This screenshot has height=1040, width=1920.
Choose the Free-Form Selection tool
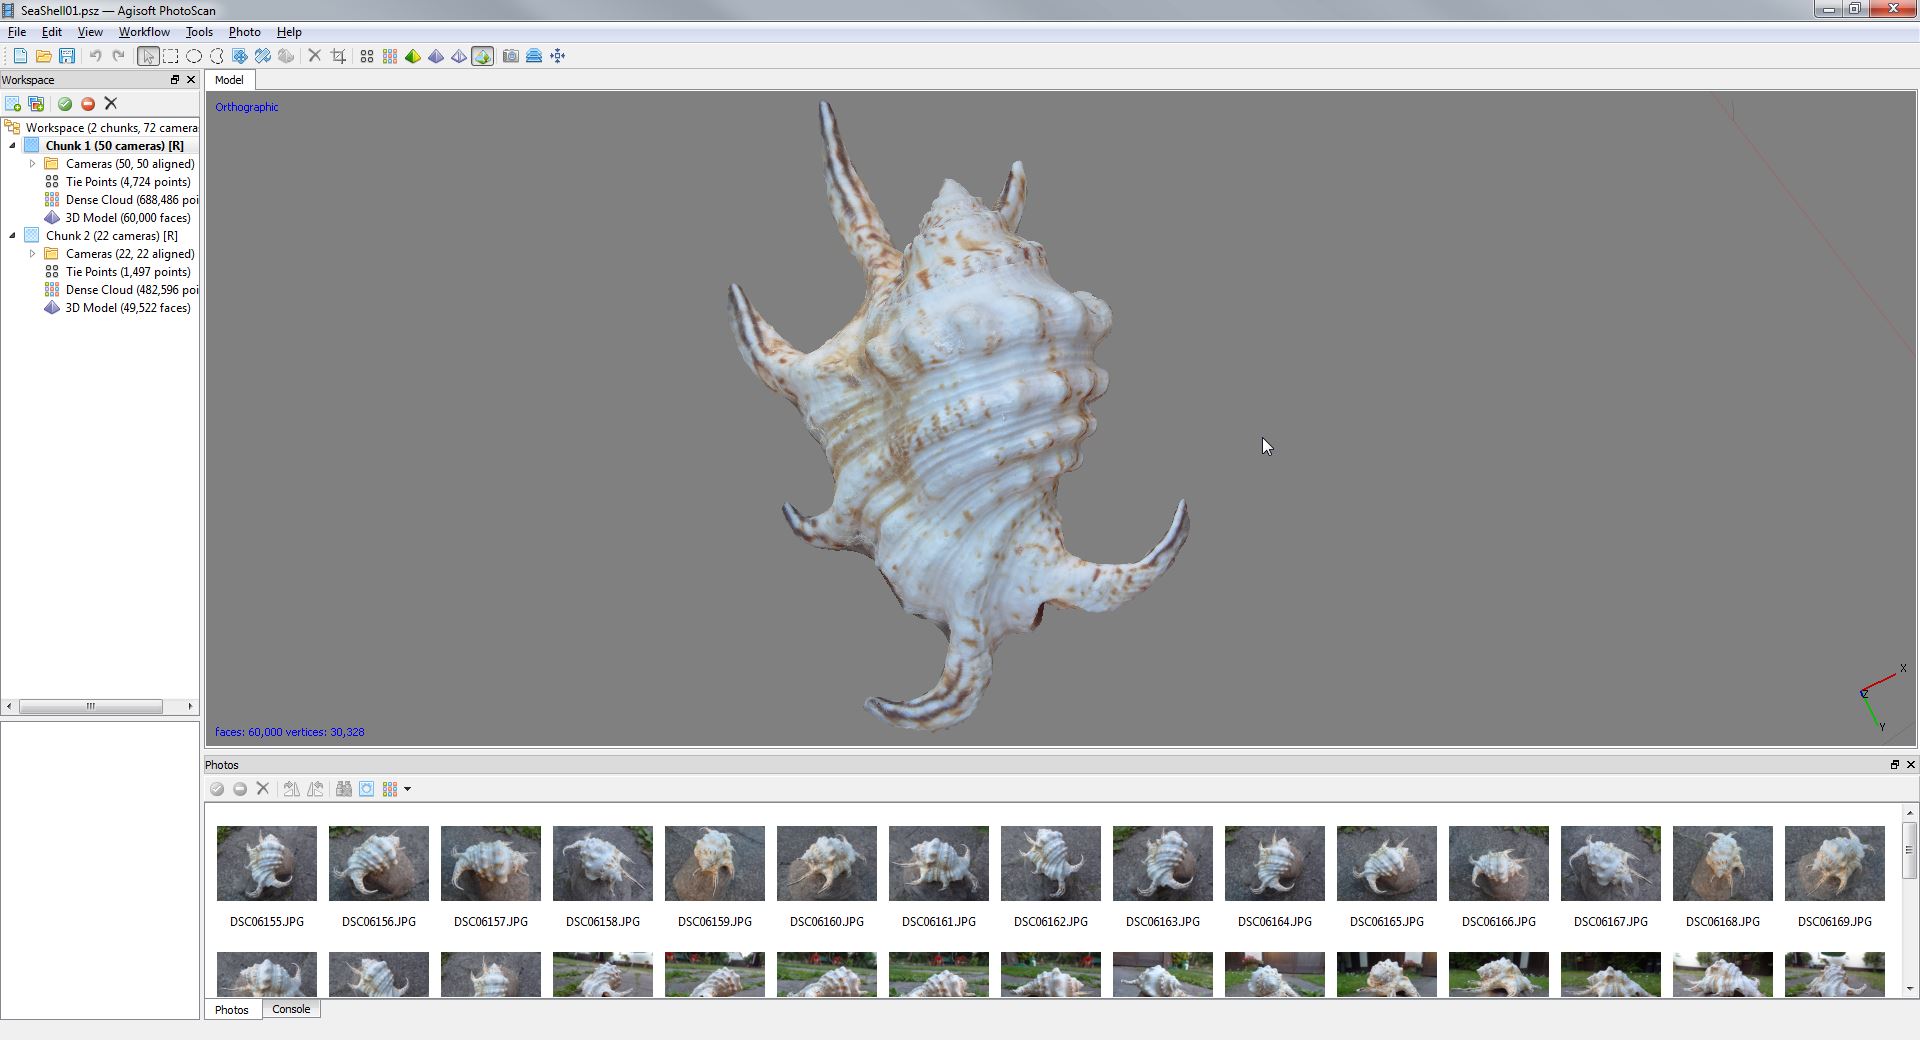point(217,56)
